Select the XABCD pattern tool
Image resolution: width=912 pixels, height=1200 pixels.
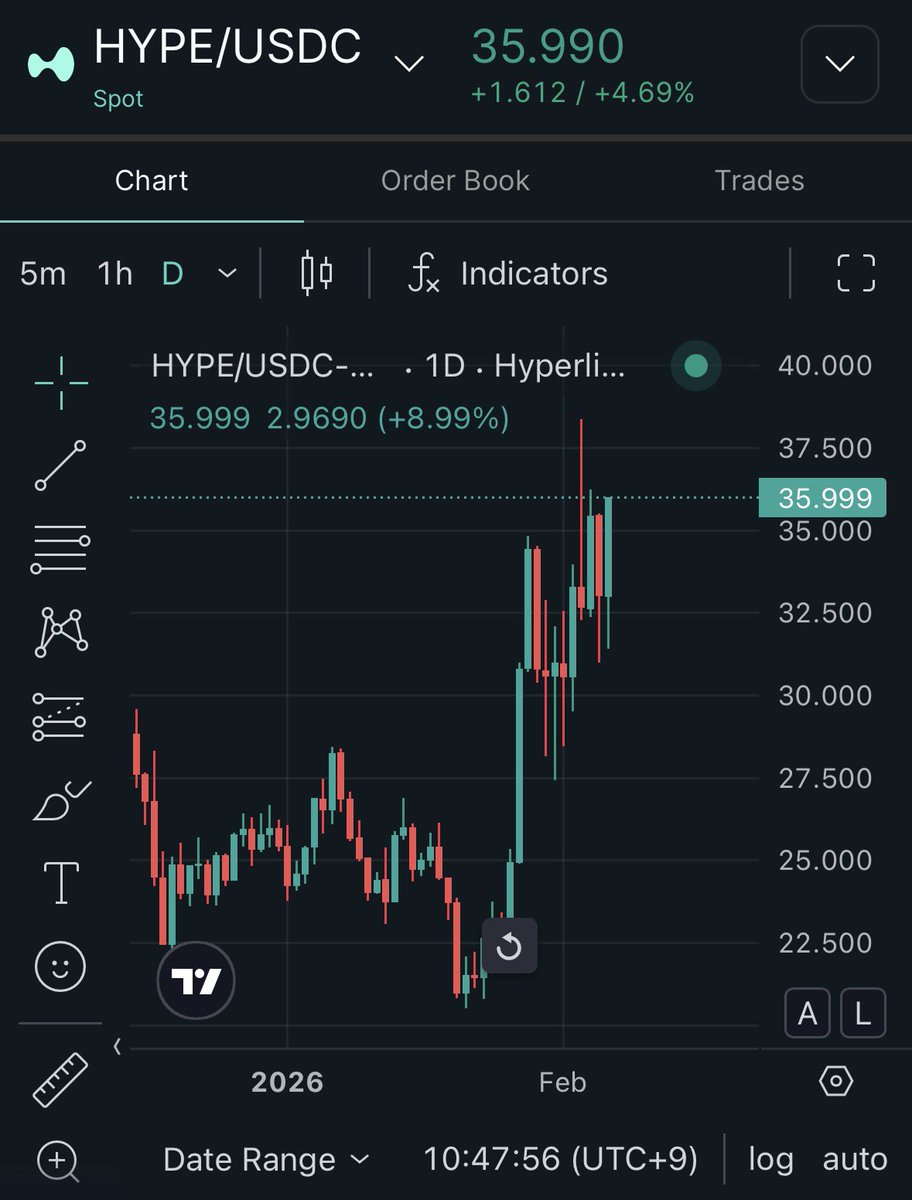coord(61,632)
